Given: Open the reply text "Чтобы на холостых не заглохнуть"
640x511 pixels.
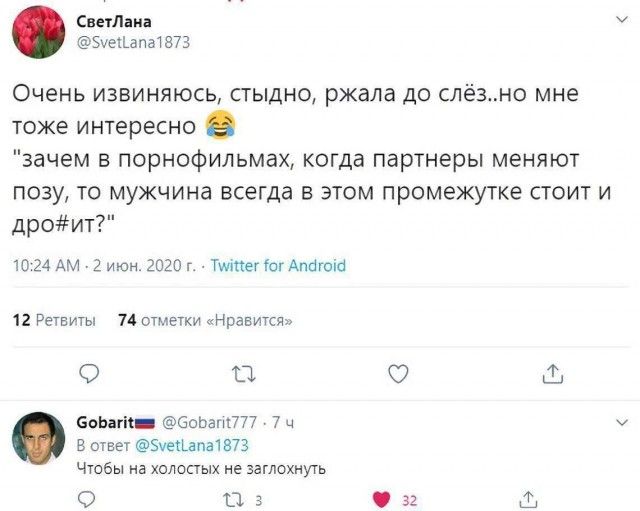Looking at the screenshot, I should click(200, 467).
